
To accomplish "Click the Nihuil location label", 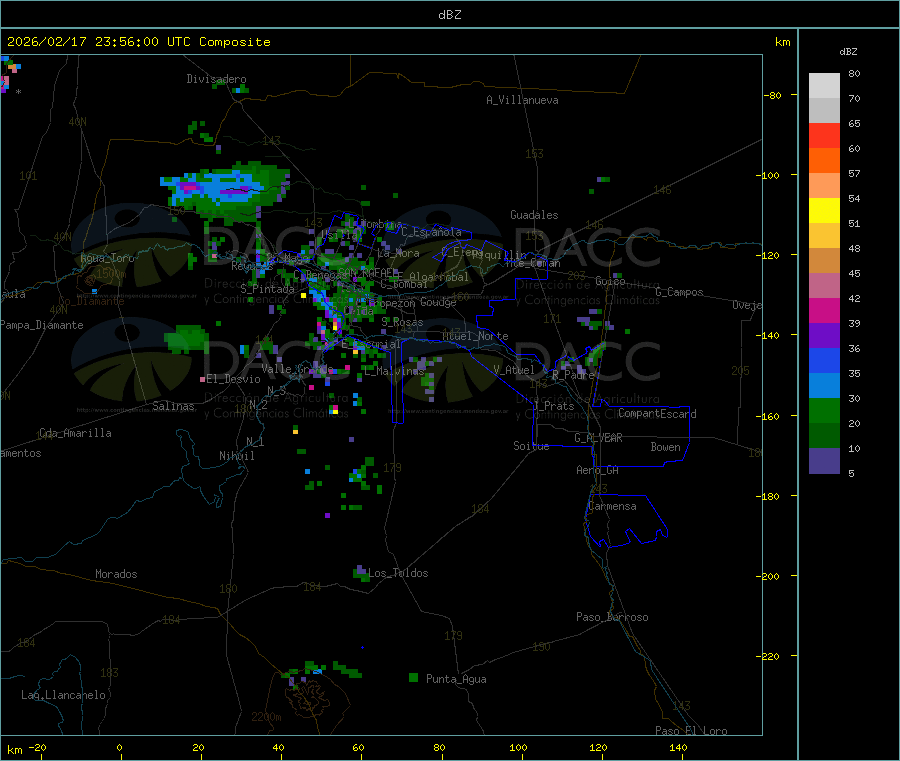I will pos(237,456).
